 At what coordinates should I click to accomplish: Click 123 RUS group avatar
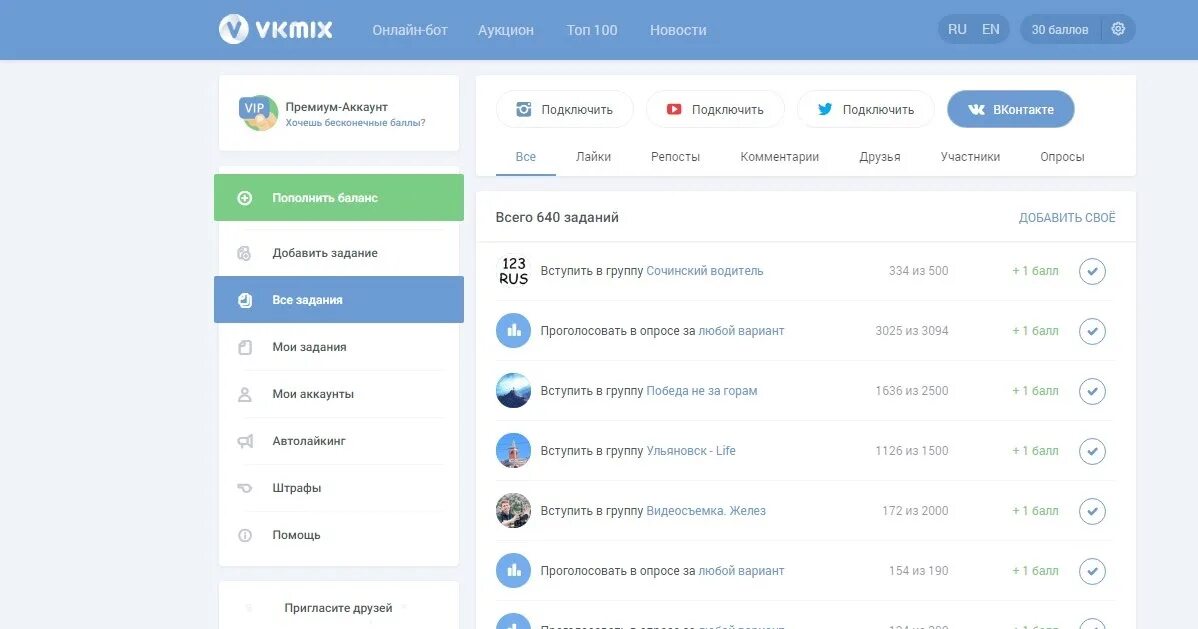click(513, 271)
